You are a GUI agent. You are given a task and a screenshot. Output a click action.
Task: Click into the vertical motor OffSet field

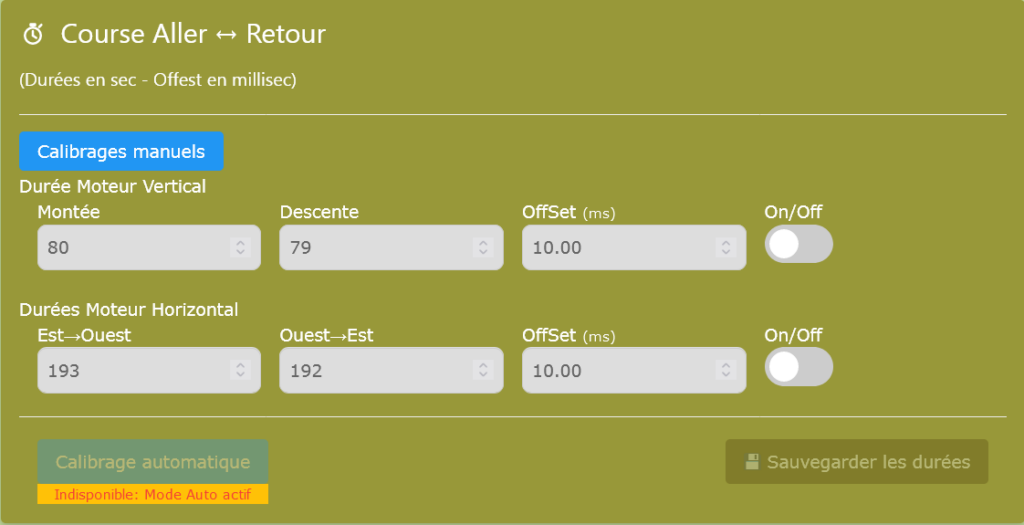tap(616, 247)
